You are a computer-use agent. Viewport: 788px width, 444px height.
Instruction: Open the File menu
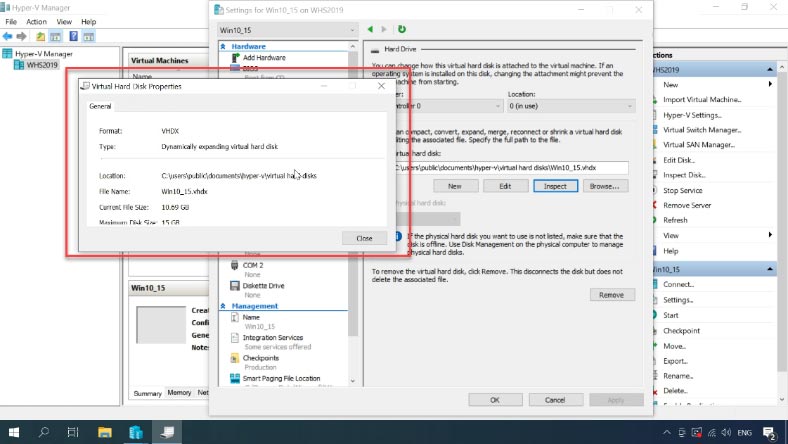[11, 22]
